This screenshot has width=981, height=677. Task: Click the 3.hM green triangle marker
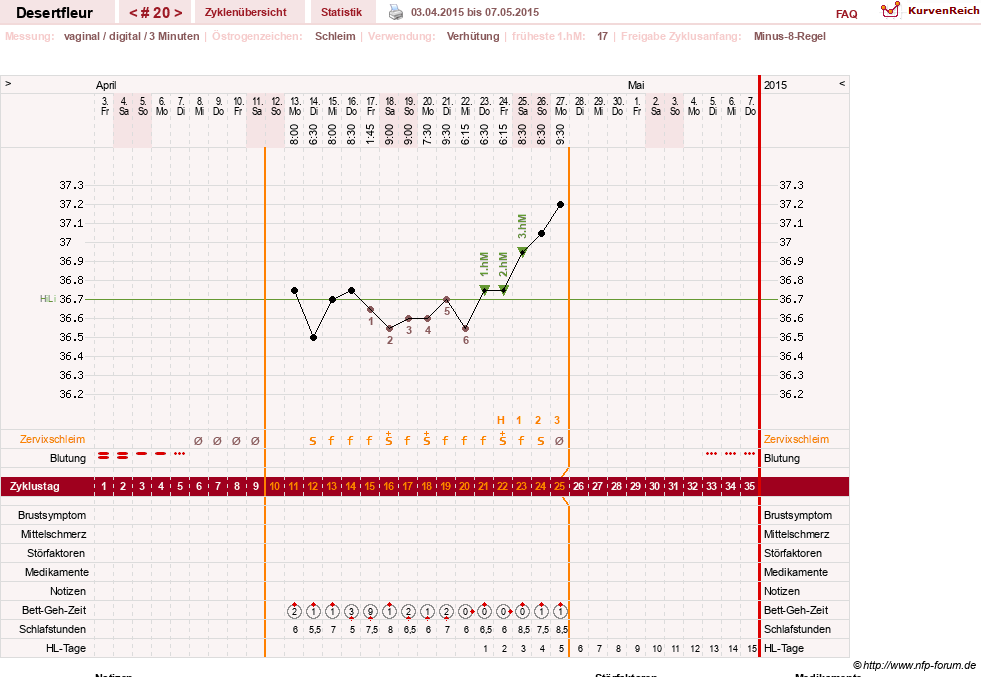coord(522,252)
